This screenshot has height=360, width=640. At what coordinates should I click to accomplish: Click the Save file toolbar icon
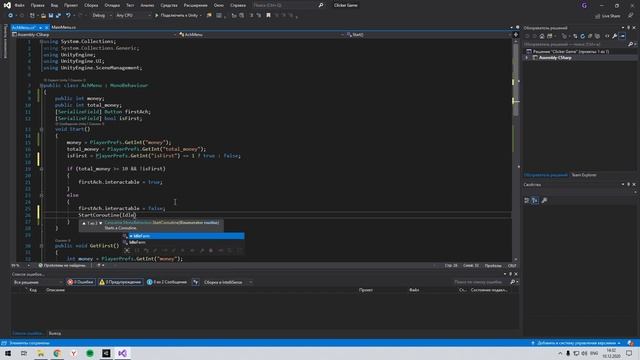(x=51, y=16)
